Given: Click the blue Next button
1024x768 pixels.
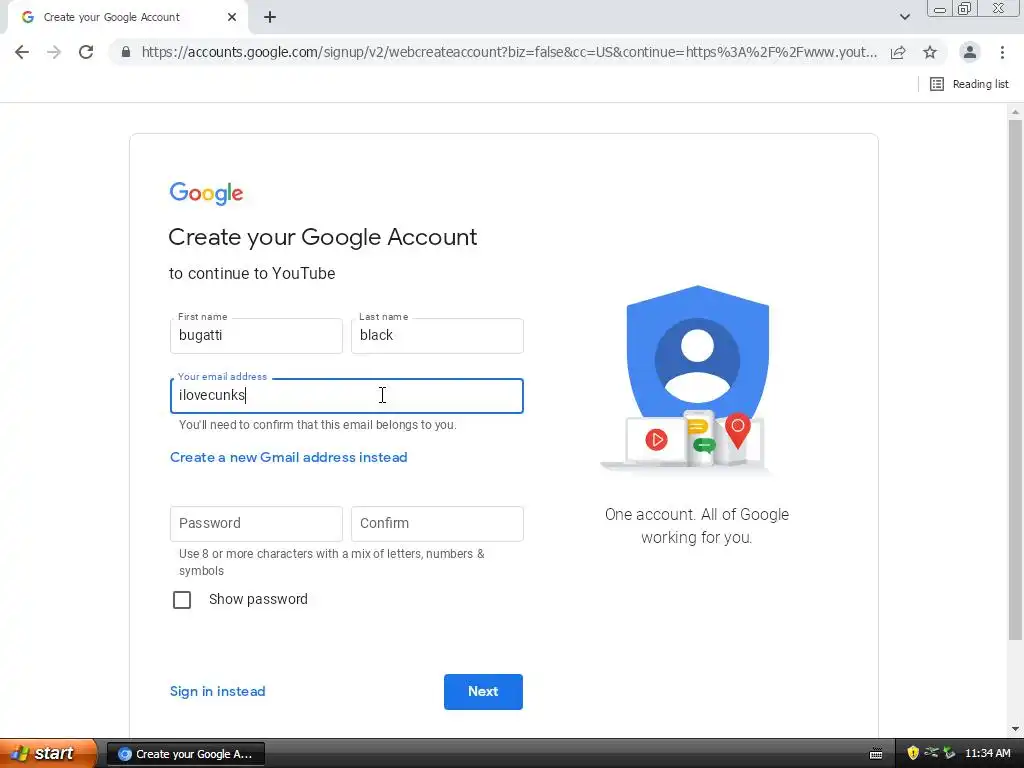Looking at the screenshot, I should (483, 692).
